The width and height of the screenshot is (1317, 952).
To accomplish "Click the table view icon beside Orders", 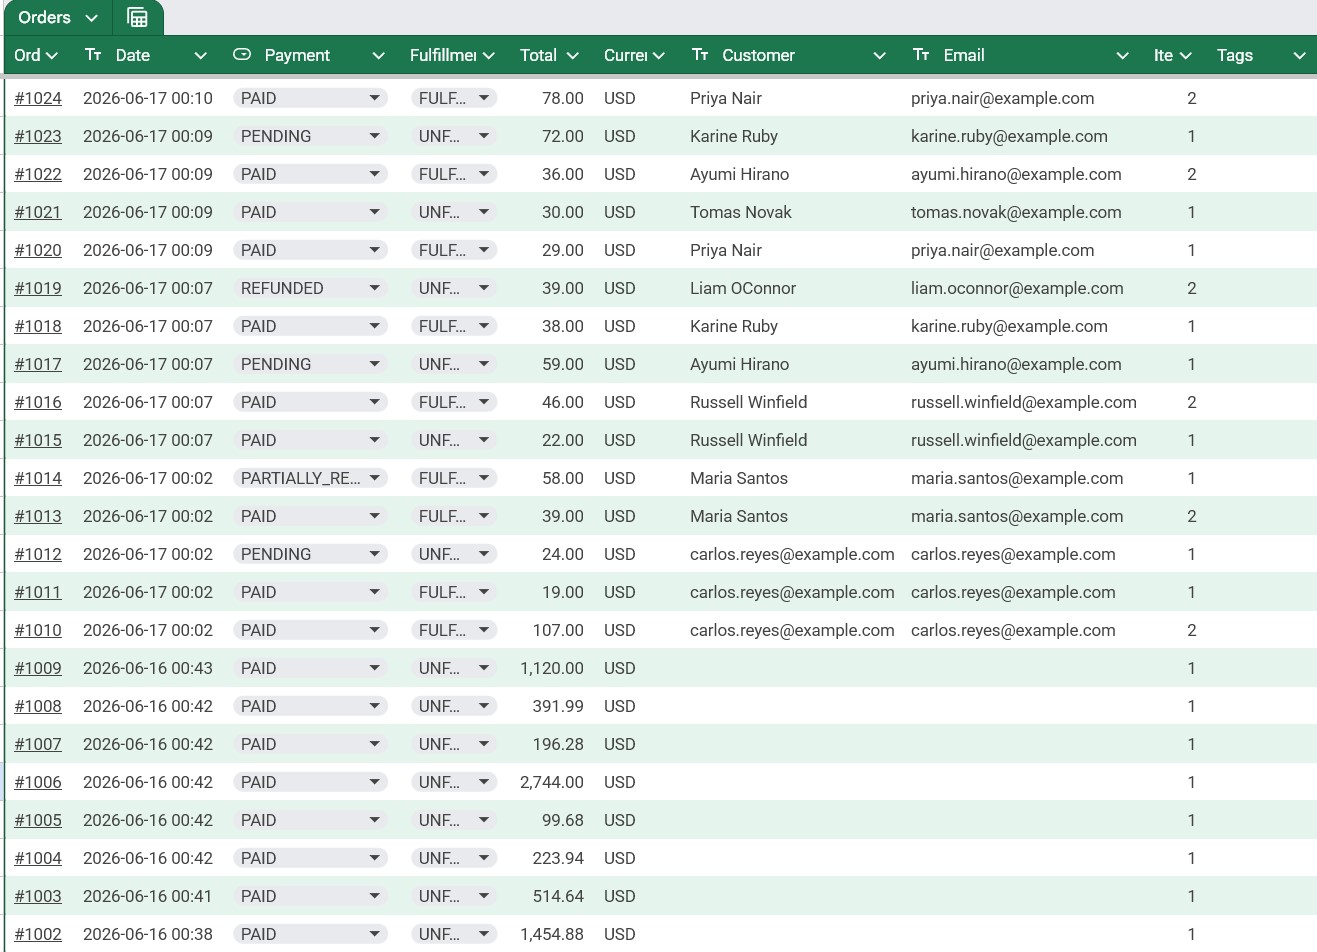I will [138, 17].
